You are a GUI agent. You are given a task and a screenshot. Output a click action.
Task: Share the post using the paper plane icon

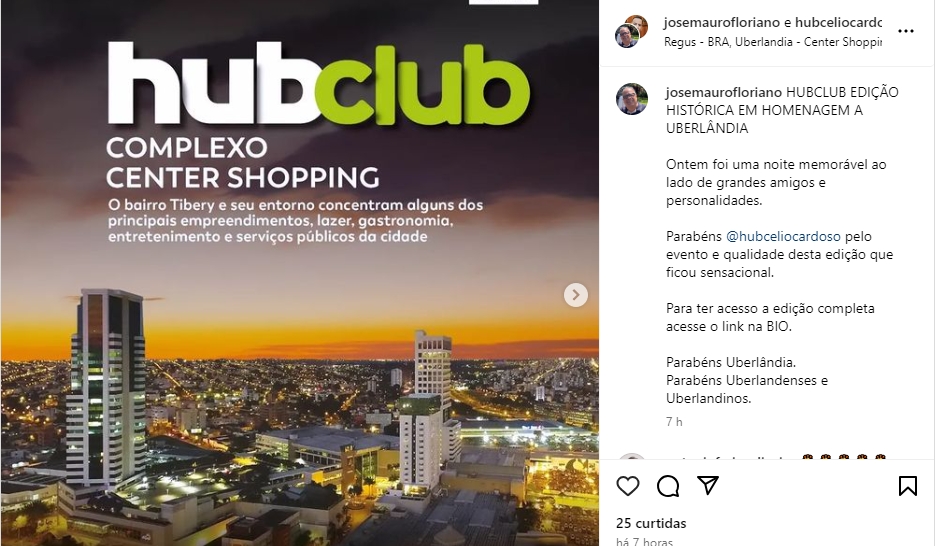tap(708, 485)
